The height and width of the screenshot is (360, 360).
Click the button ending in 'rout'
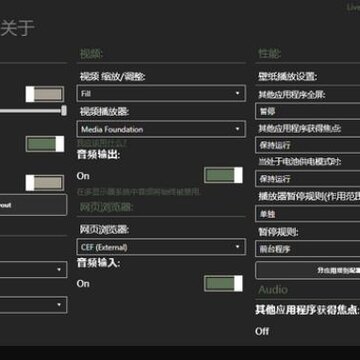pos(33,205)
